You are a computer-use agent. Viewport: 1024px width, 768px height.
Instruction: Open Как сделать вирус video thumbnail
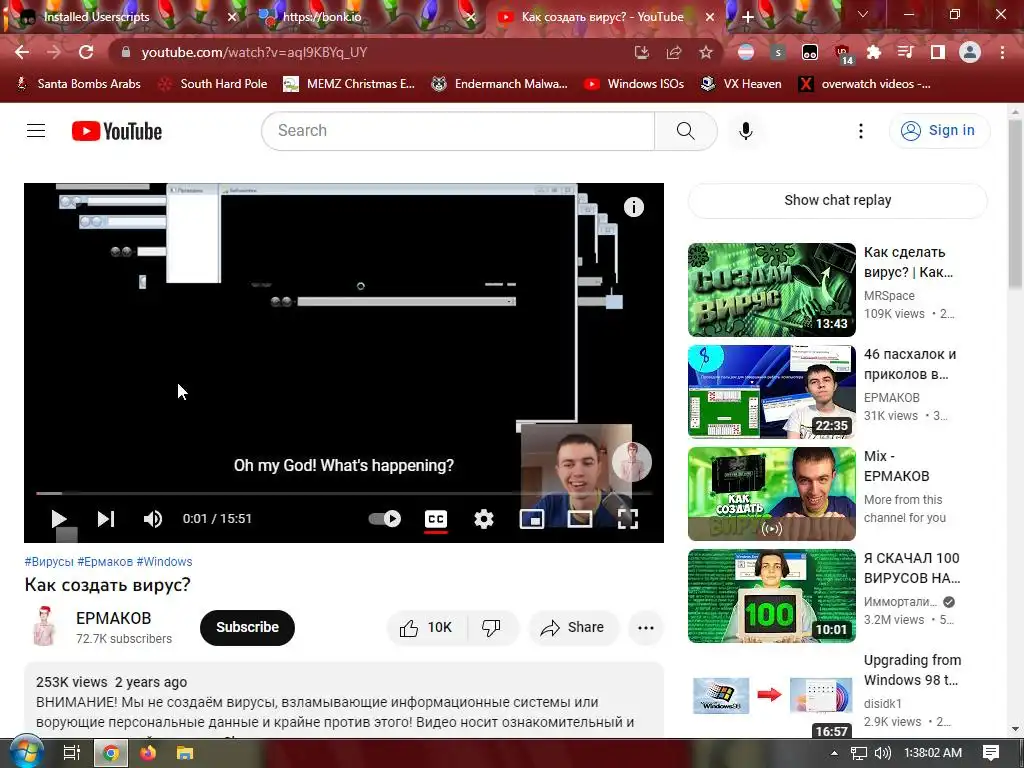click(x=771, y=290)
